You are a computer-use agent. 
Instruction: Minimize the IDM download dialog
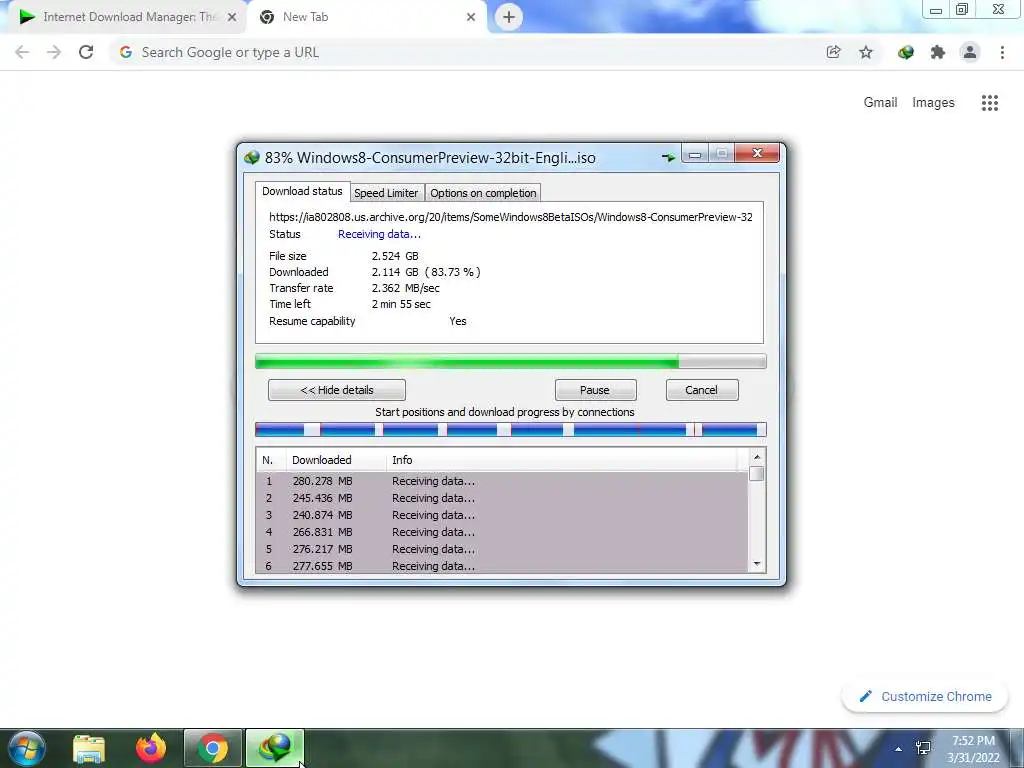(695, 154)
